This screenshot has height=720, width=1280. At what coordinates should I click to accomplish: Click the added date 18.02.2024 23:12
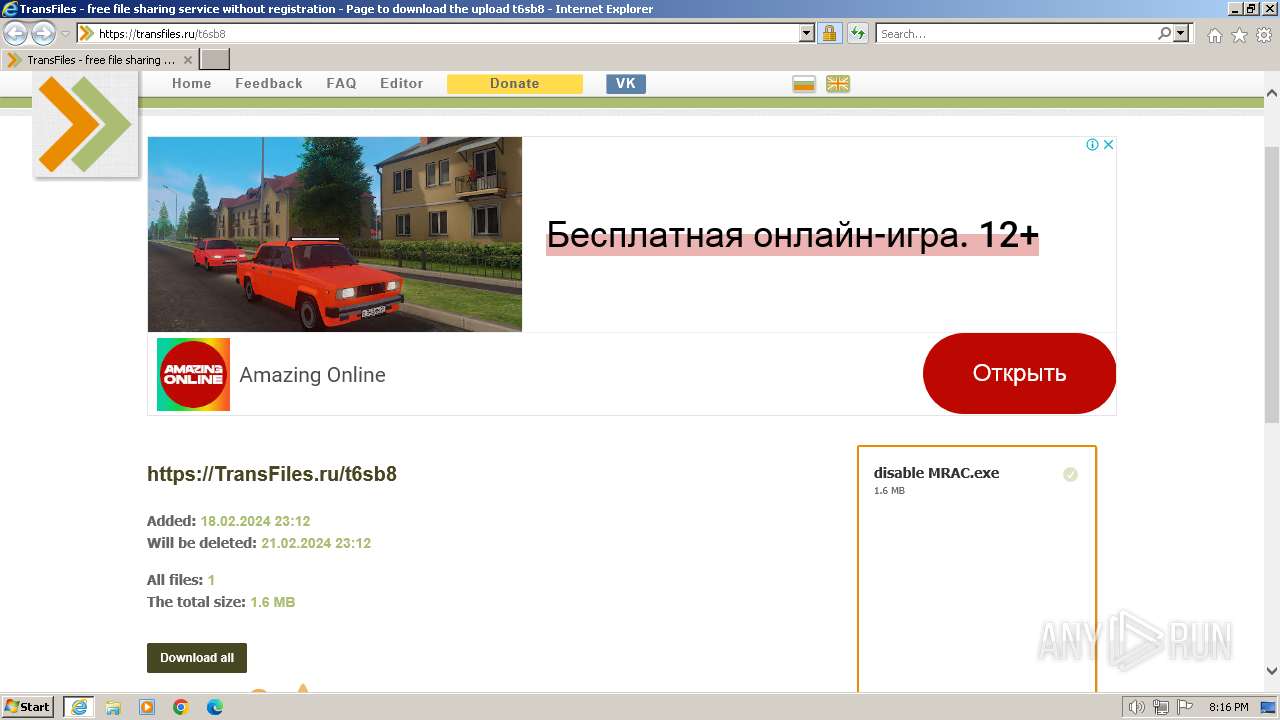pyautogui.click(x=255, y=521)
